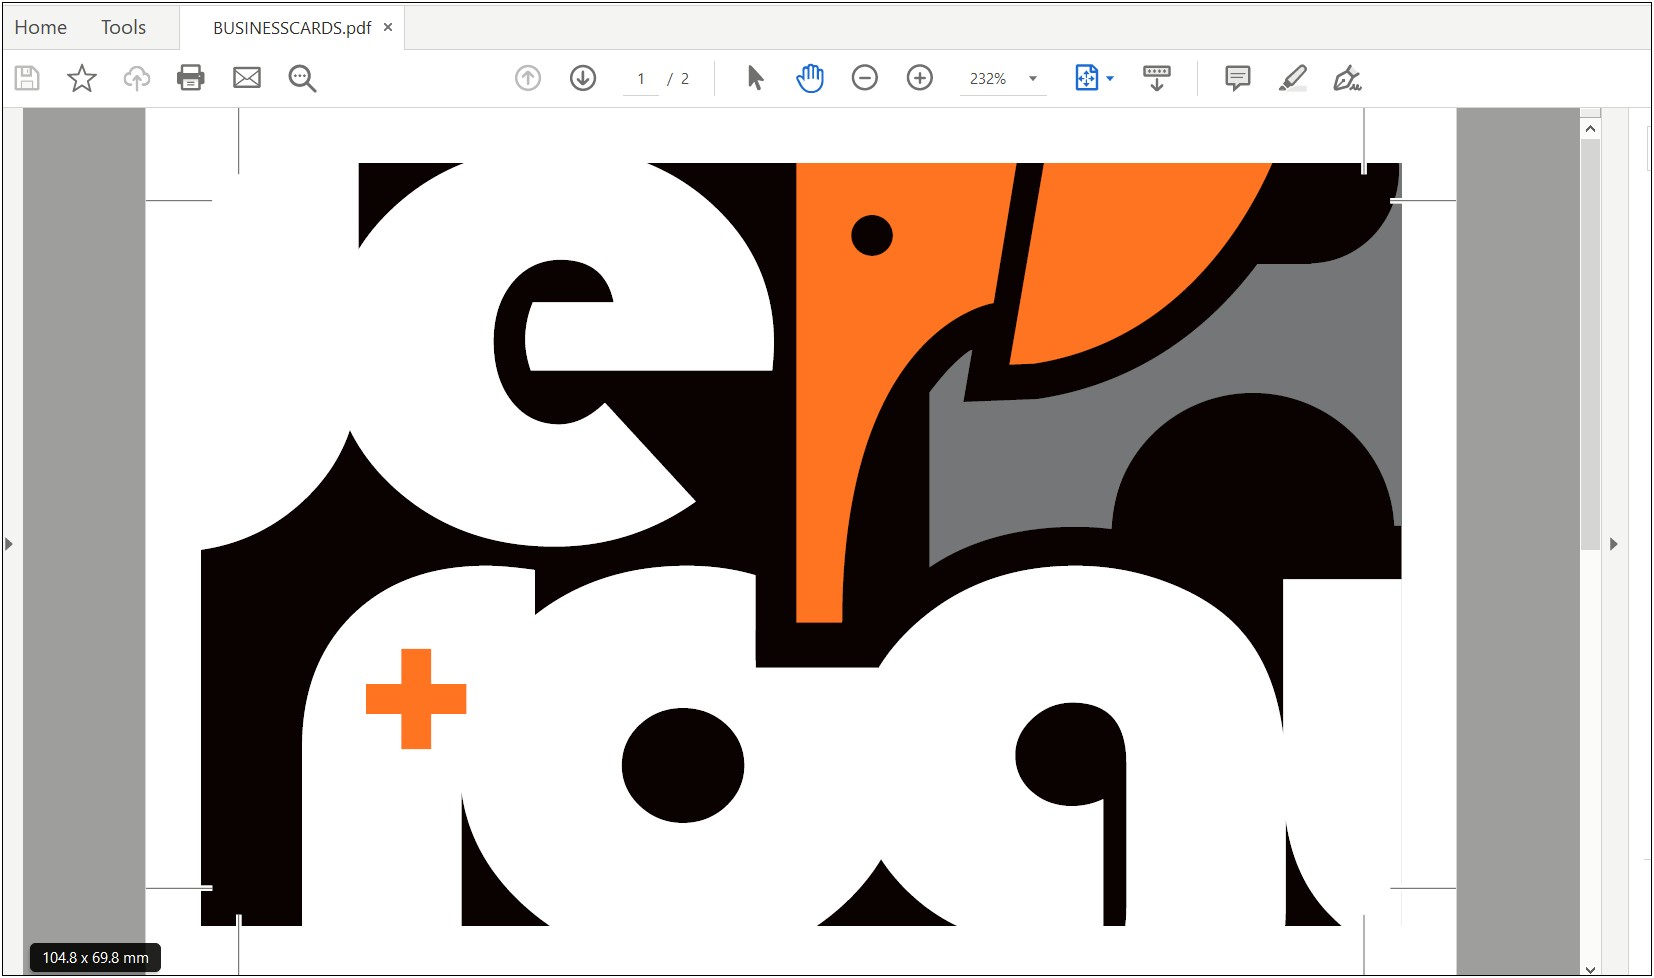This screenshot has height=978, width=1654.
Task: Send file by email envelope icon
Action: [x=247, y=78]
